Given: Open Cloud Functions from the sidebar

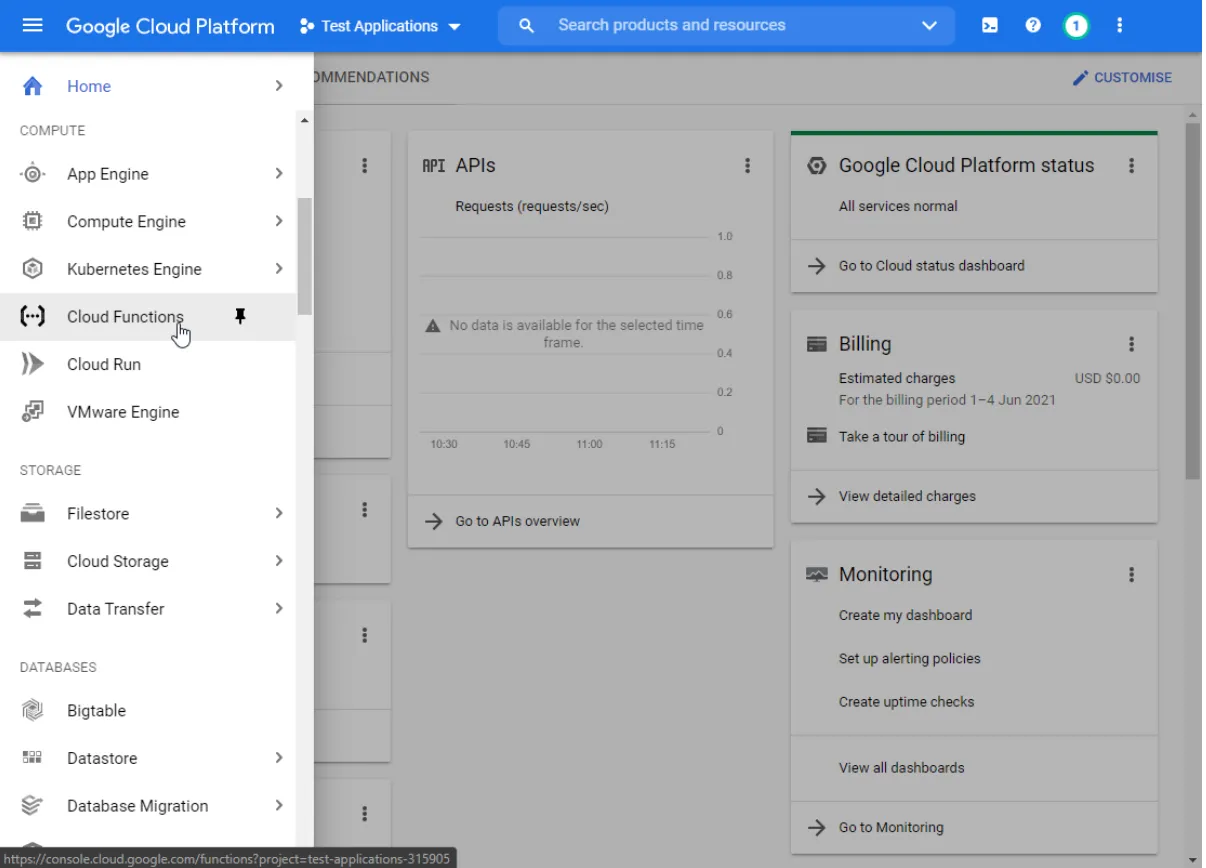Looking at the screenshot, I should pos(124,316).
